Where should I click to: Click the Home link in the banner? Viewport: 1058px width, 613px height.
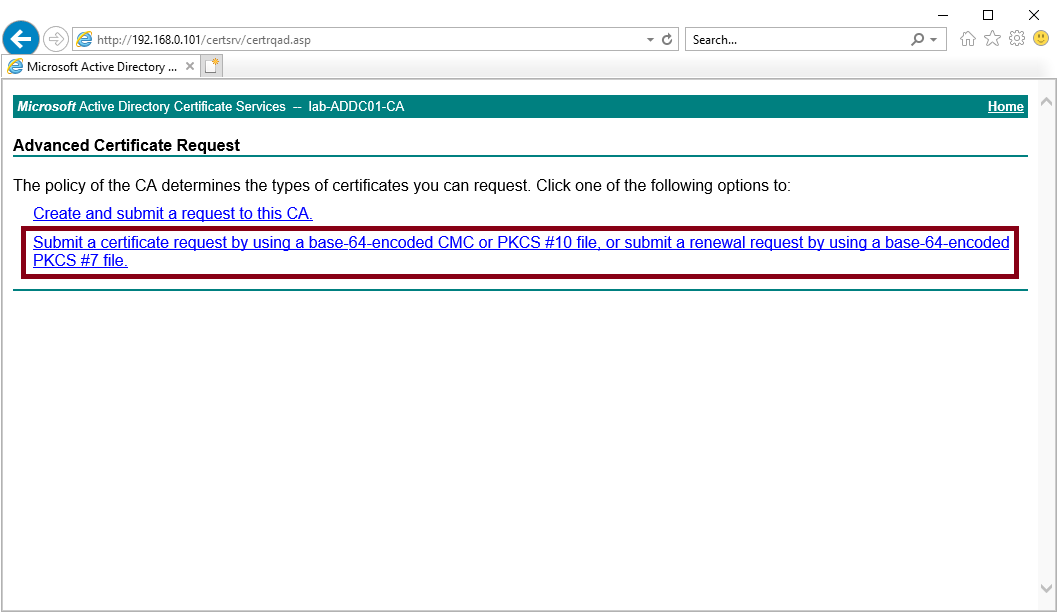(1005, 107)
